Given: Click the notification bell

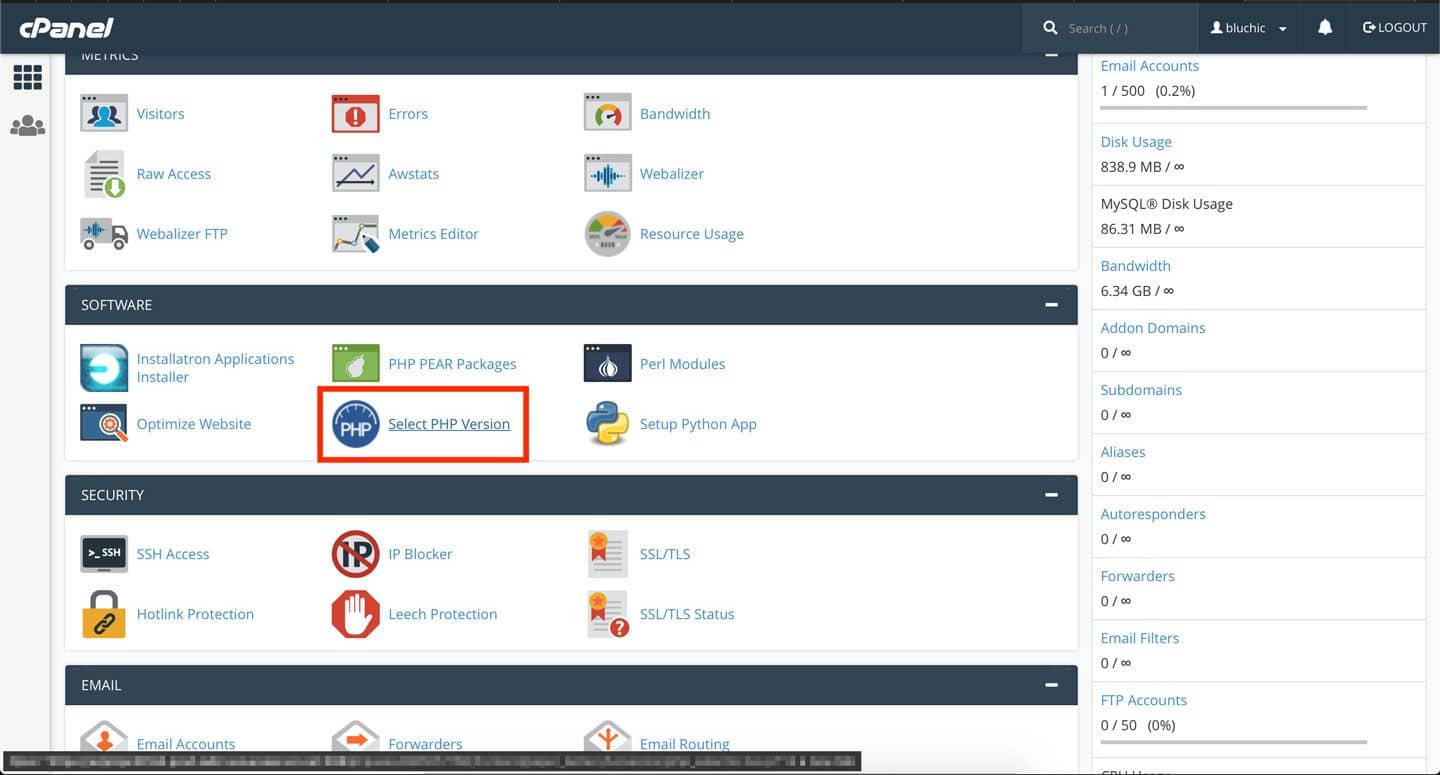Looking at the screenshot, I should tap(1323, 27).
